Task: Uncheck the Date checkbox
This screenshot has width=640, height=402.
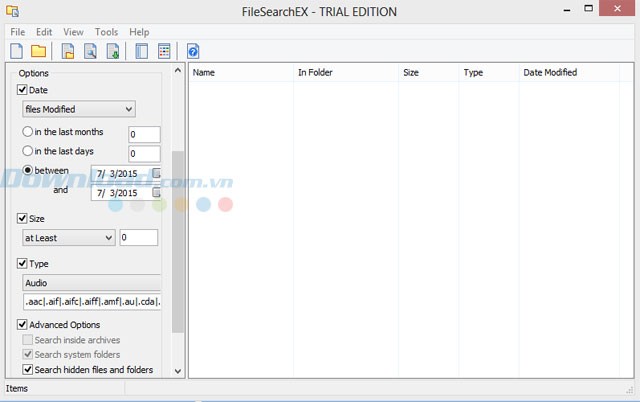Action: pyautogui.click(x=22, y=90)
